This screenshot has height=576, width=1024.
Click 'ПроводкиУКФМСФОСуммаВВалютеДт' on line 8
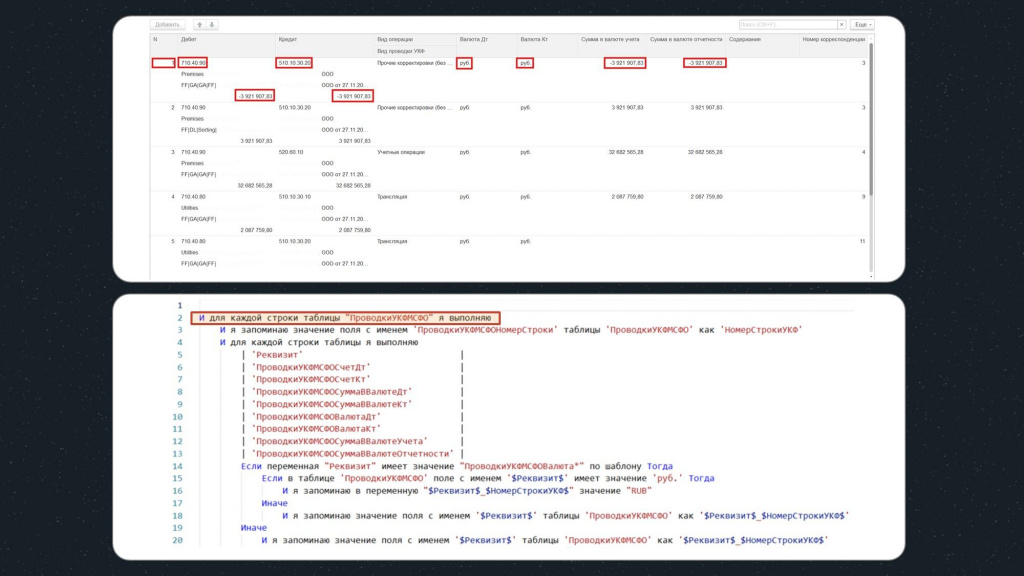tap(332, 392)
